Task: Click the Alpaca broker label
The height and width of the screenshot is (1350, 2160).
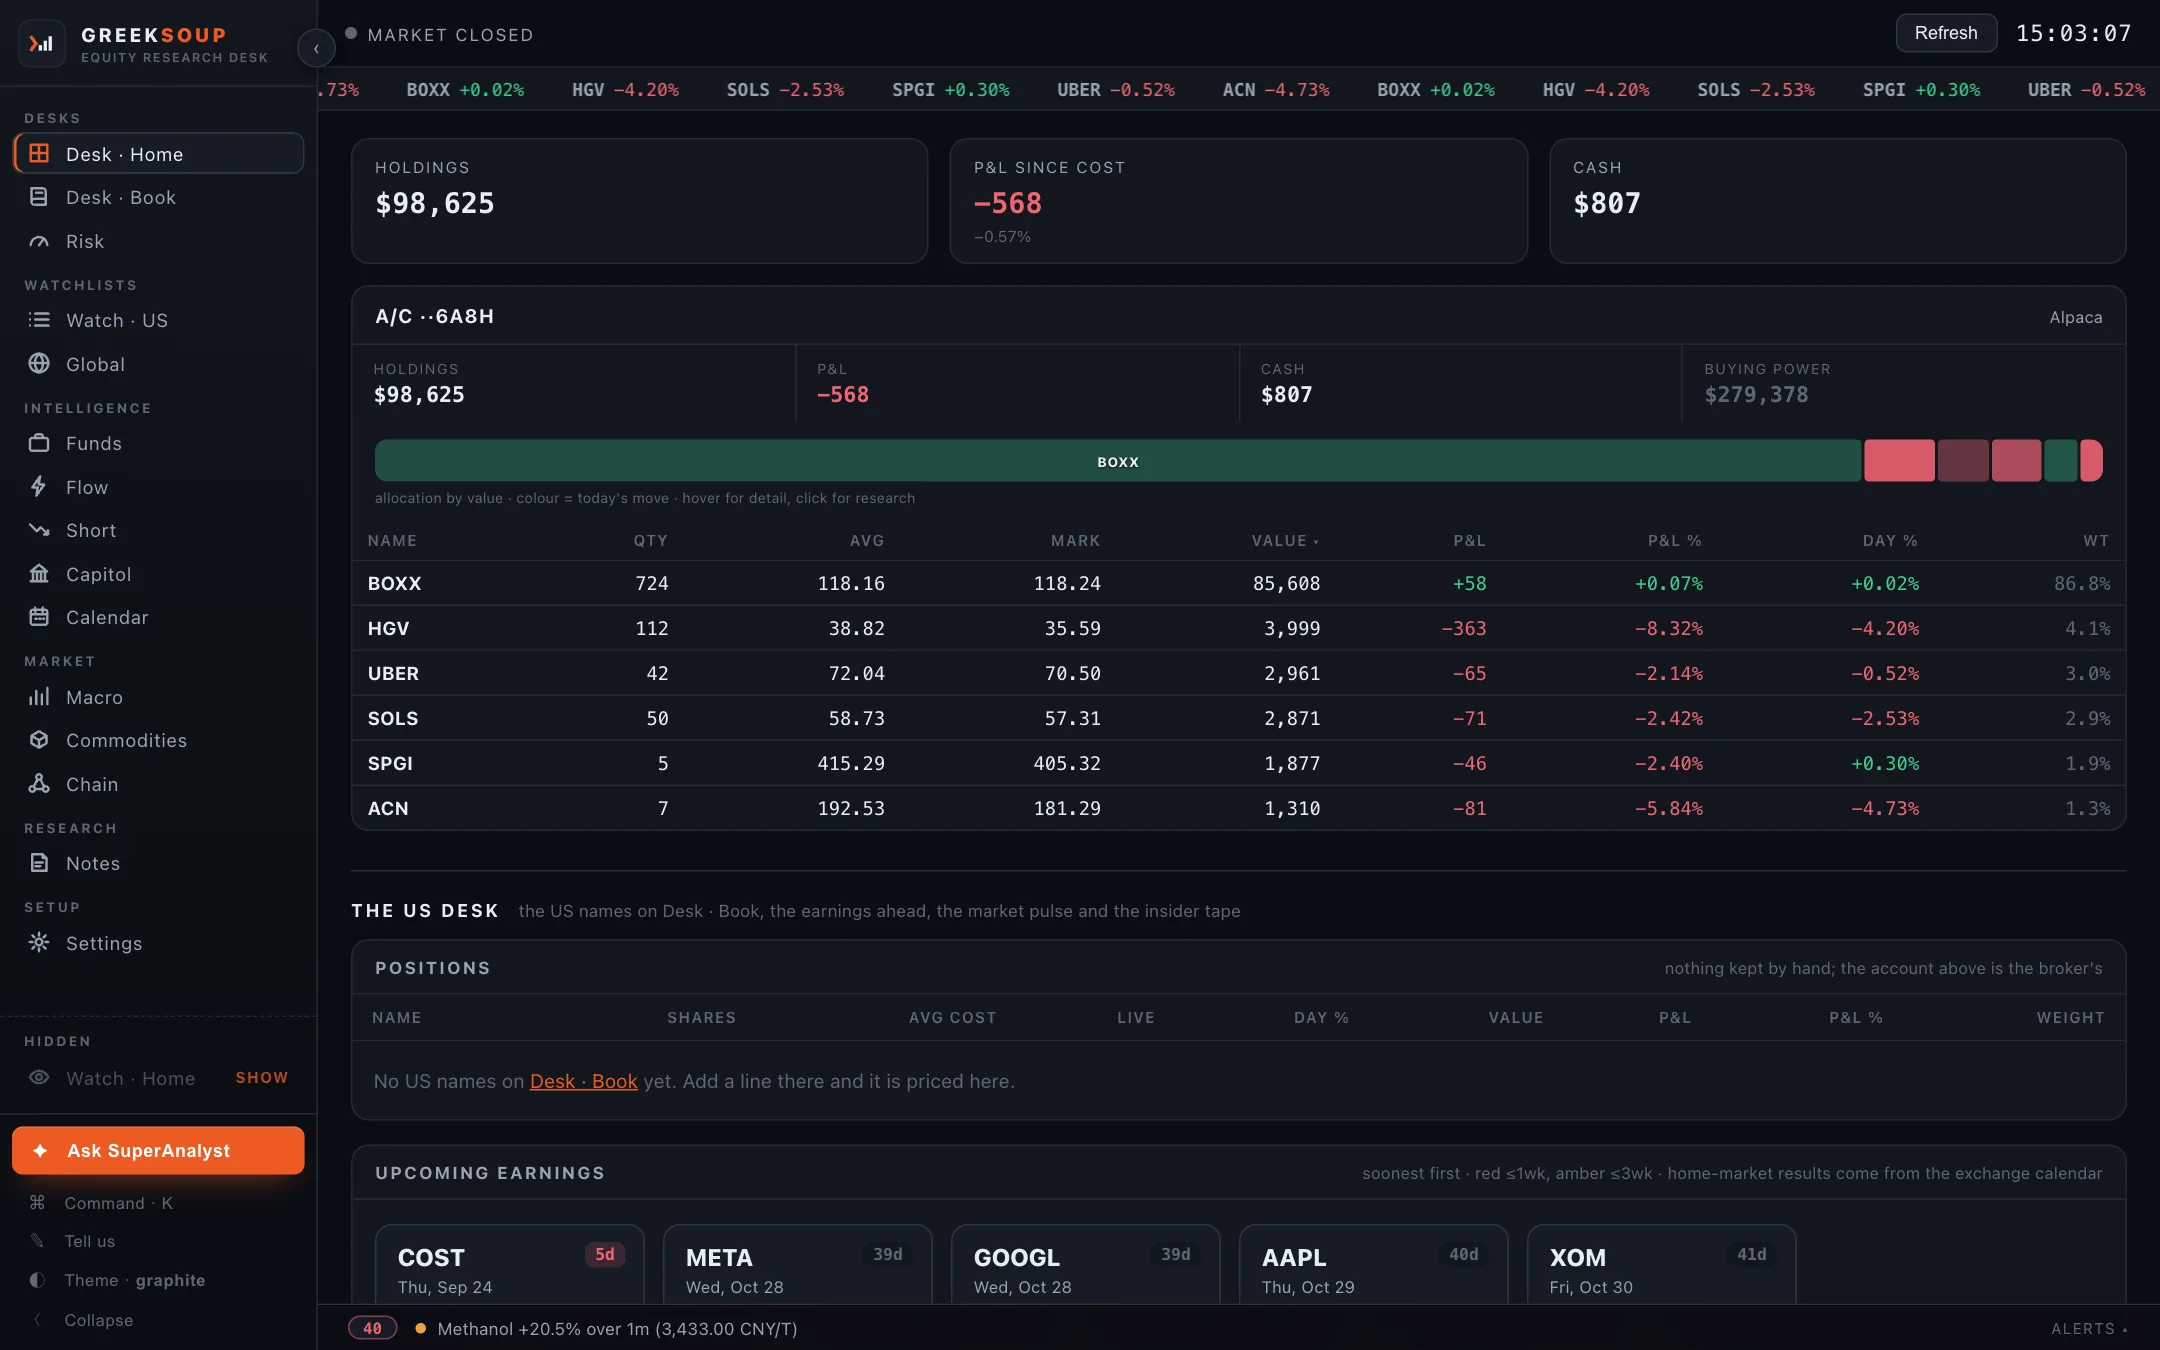Action: pyautogui.click(x=2076, y=317)
